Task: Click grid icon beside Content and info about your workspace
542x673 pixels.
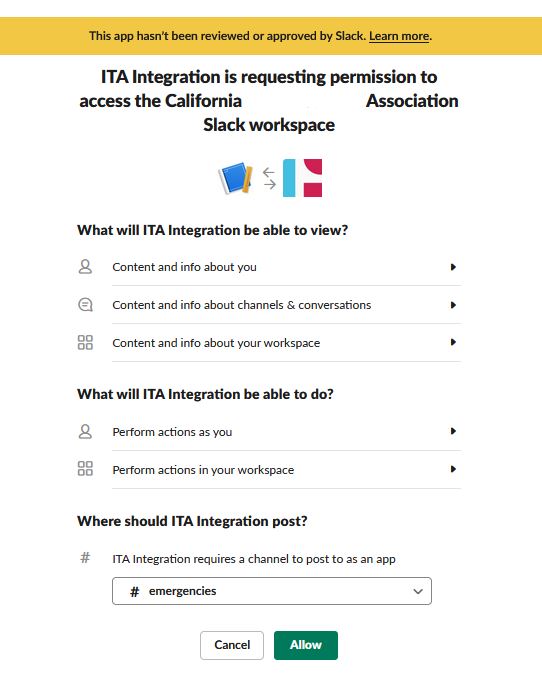Action: tap(85, 343)
